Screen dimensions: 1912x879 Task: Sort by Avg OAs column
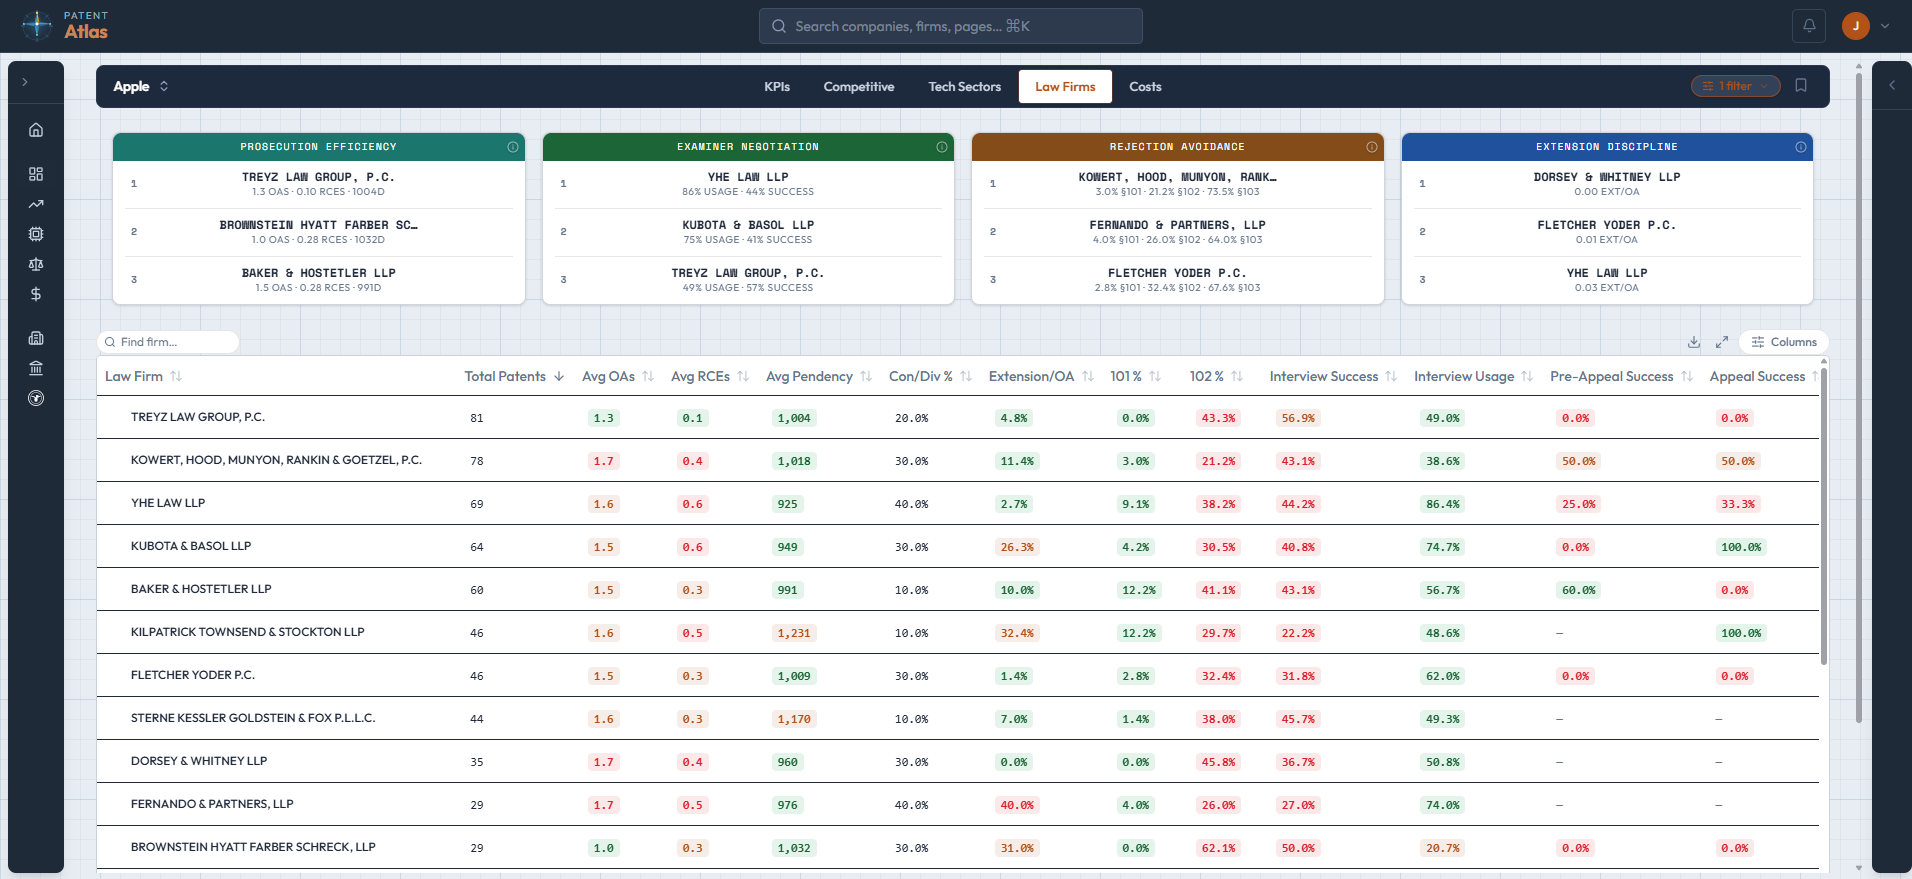pos(617,376)
